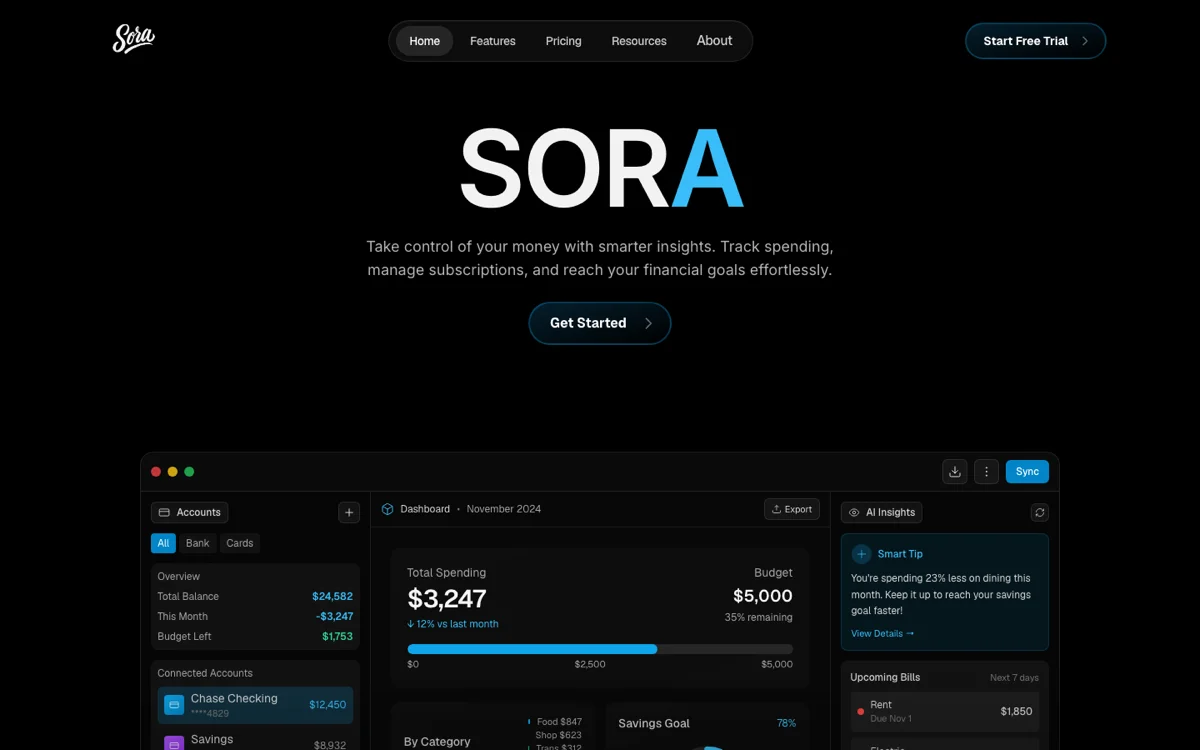The image size is (1200, 750).
Task: Switch to the Bank filter tab
Action: 198,543
